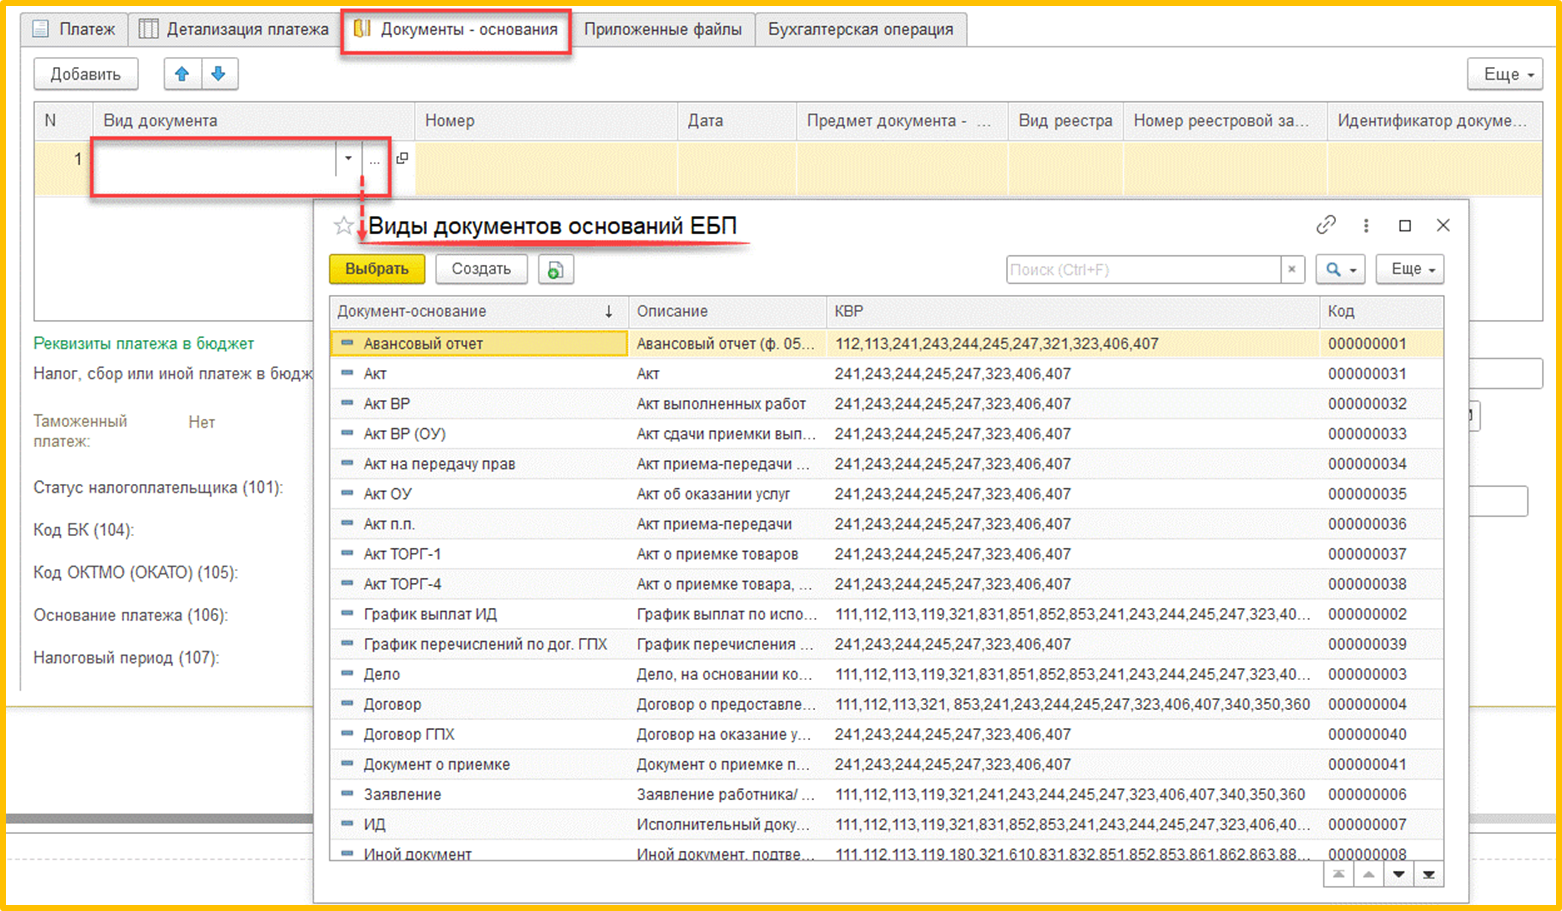The width and height of the screenshot is (1562, 911).
Task: Open the dialog's three-dot options menu
Action: click(x=1366, y=225)
